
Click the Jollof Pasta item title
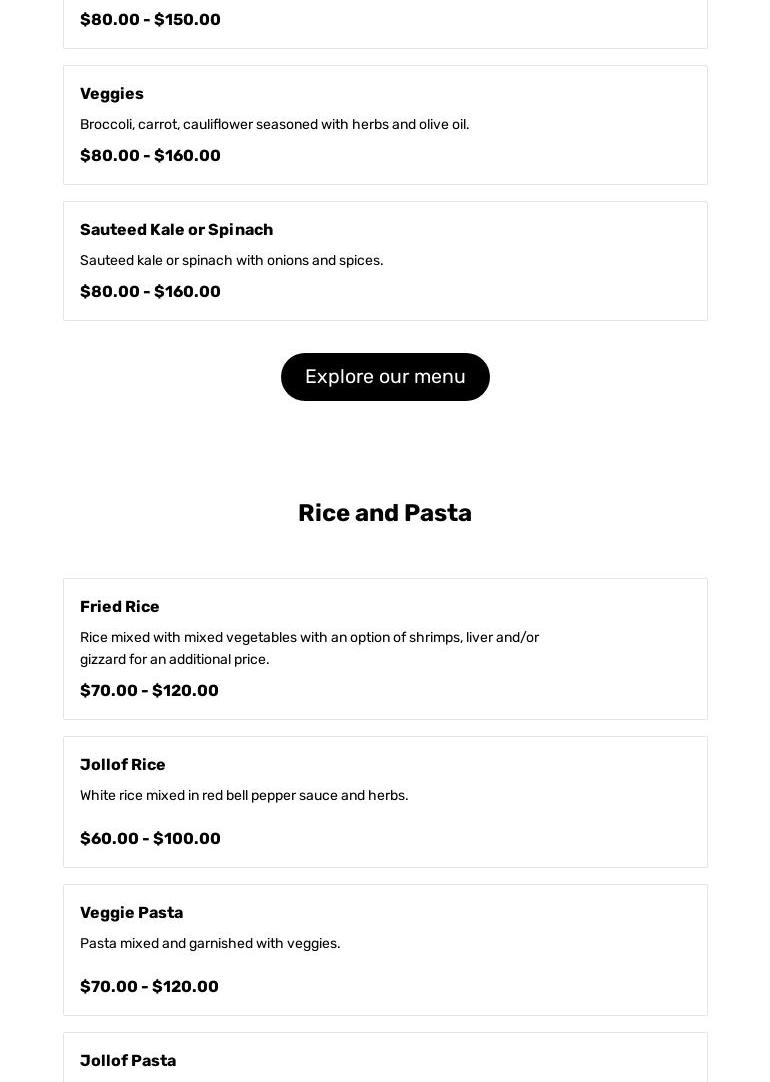pos(128,1061)
